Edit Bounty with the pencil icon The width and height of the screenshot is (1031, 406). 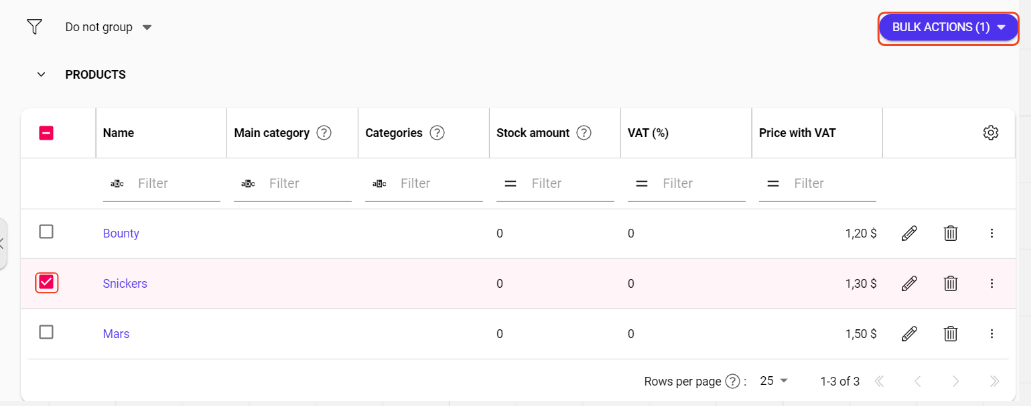pyautogui.click(x=909, y=233)
